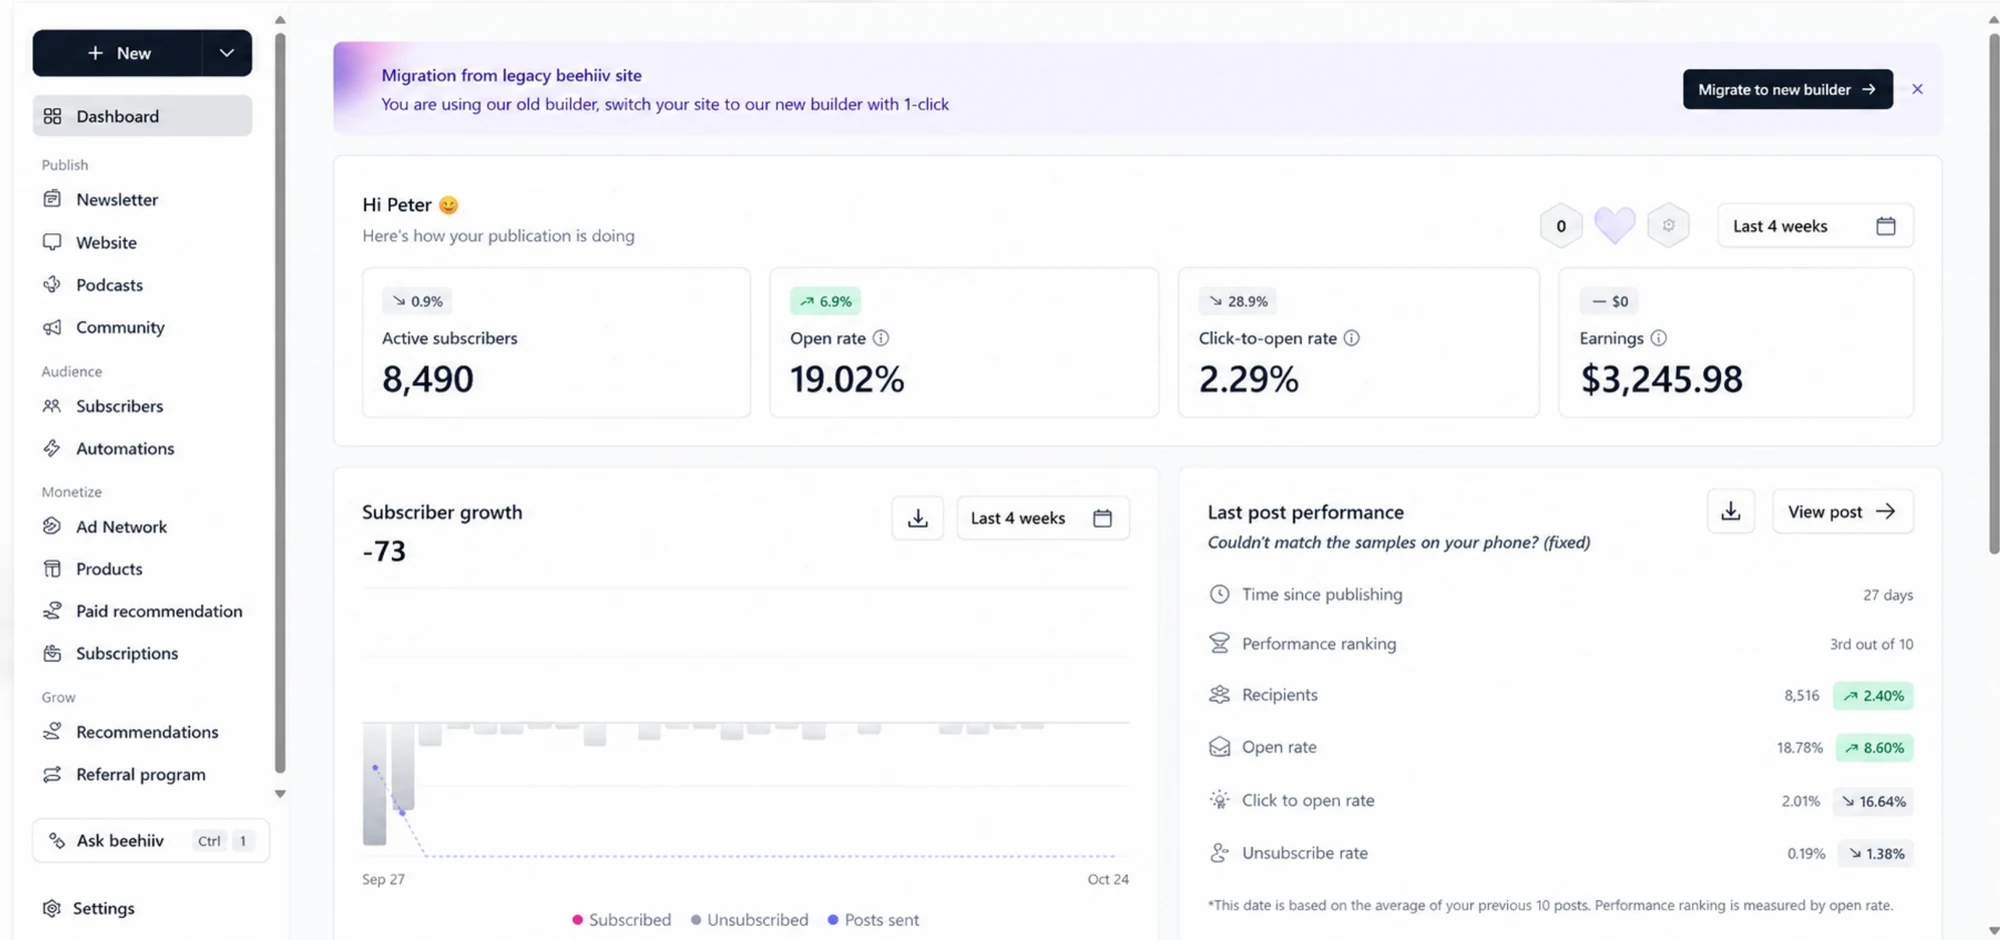Click the Performance ranking "3rd out of 10"
Viewport: 2000px width, 940px height.
(1871, 644)
